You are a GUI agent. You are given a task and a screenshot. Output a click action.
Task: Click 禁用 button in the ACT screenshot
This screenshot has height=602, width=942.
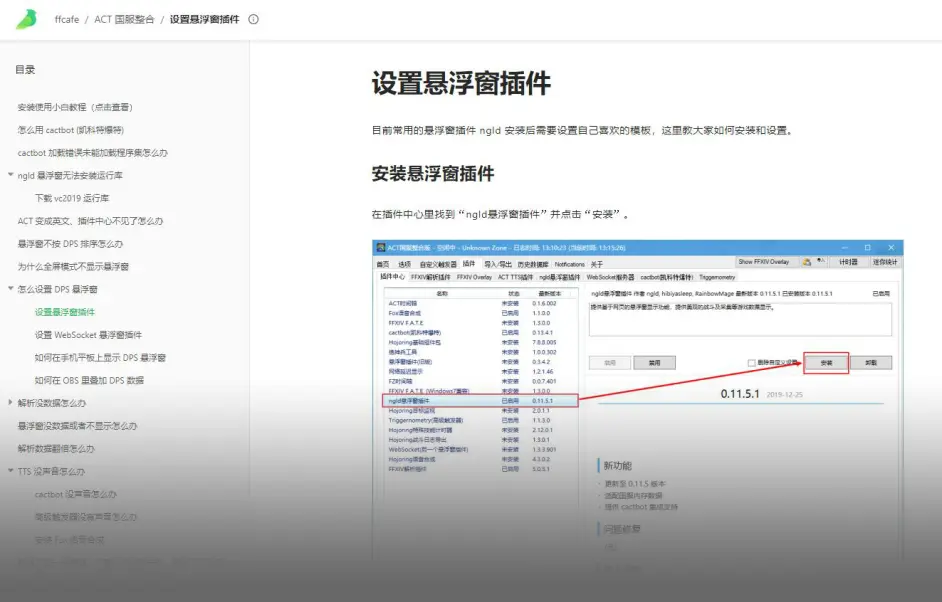[x=654, y=363]
